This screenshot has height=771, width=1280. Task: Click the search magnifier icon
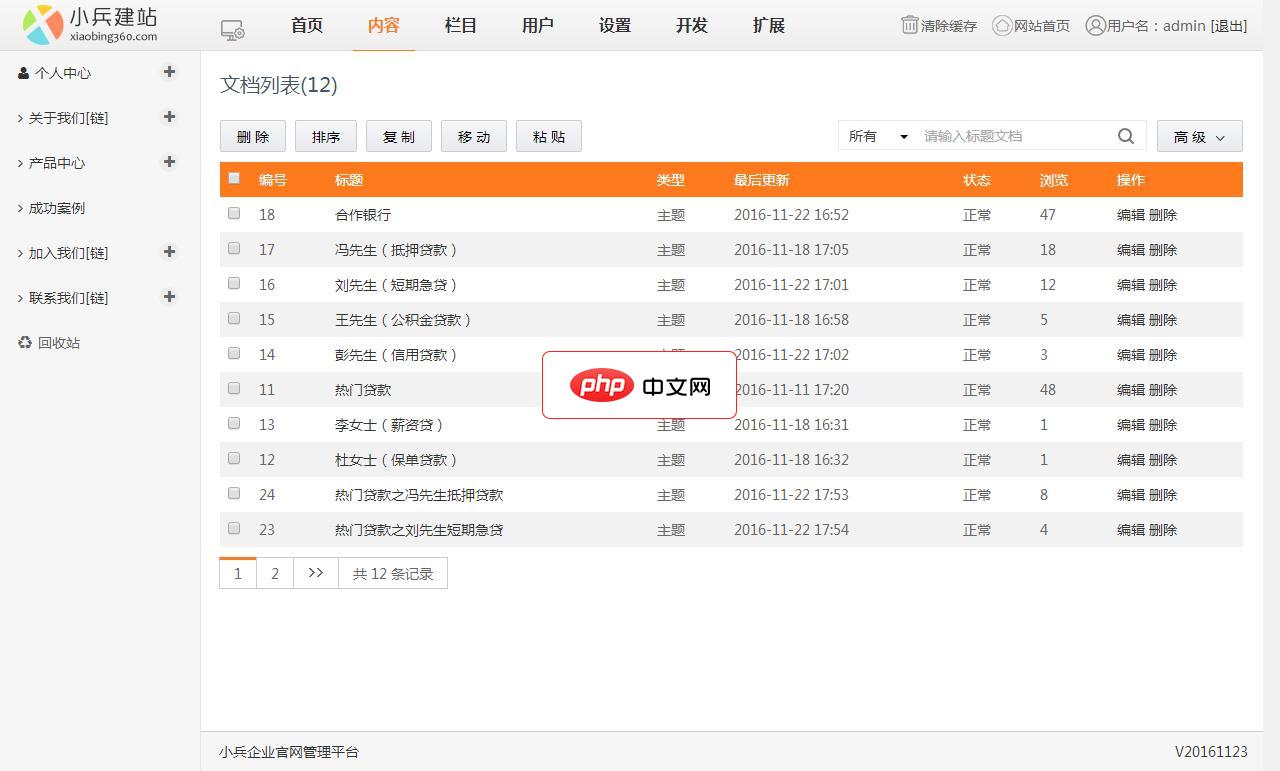click(x=1126, y=136)
